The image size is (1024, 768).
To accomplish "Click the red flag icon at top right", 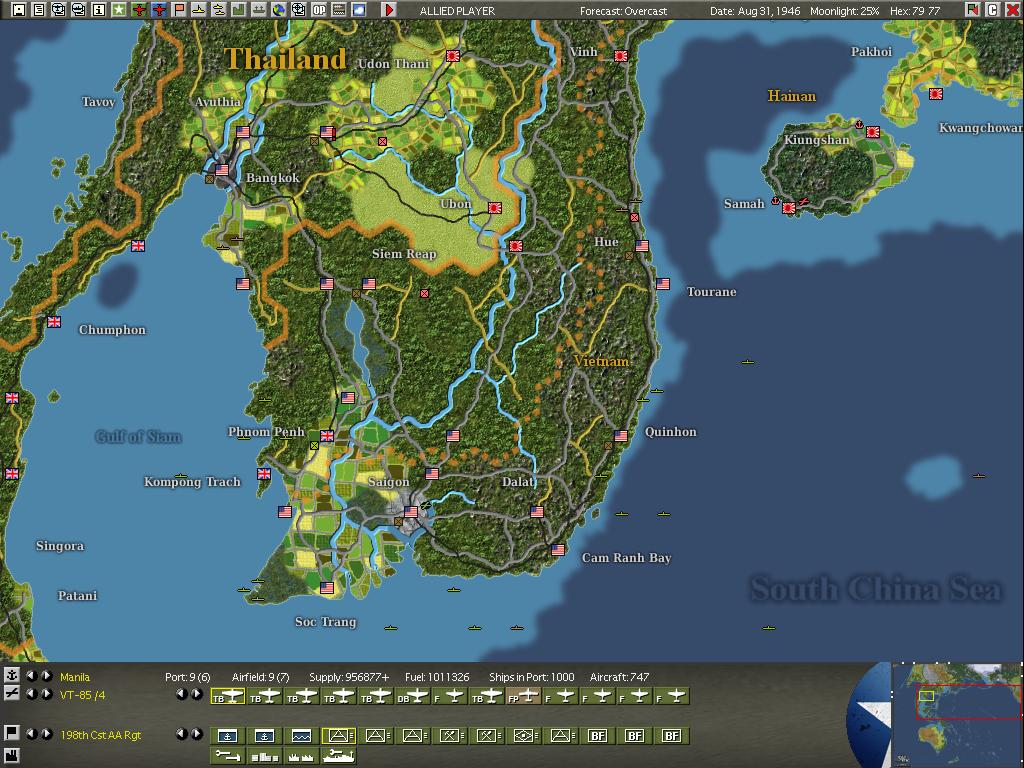I will (973, 10).
